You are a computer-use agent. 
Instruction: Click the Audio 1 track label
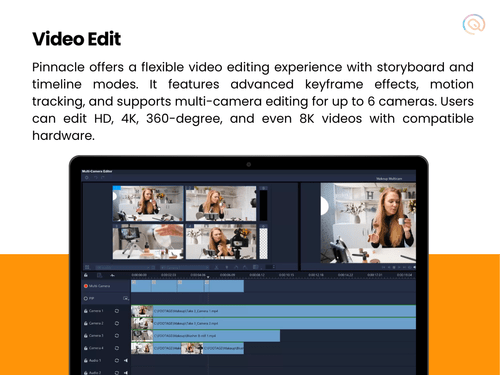(x=95, y=360)
